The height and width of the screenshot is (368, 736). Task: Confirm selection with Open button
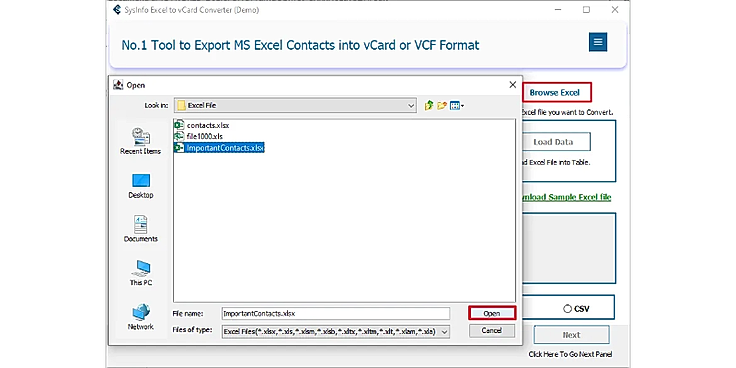tap(492, 313)
